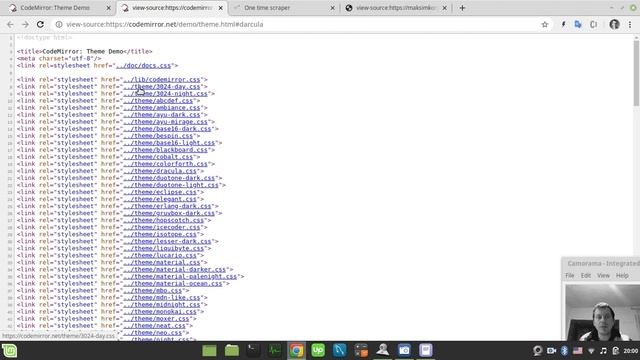Open the site information icon in address bar

(59, 24)
